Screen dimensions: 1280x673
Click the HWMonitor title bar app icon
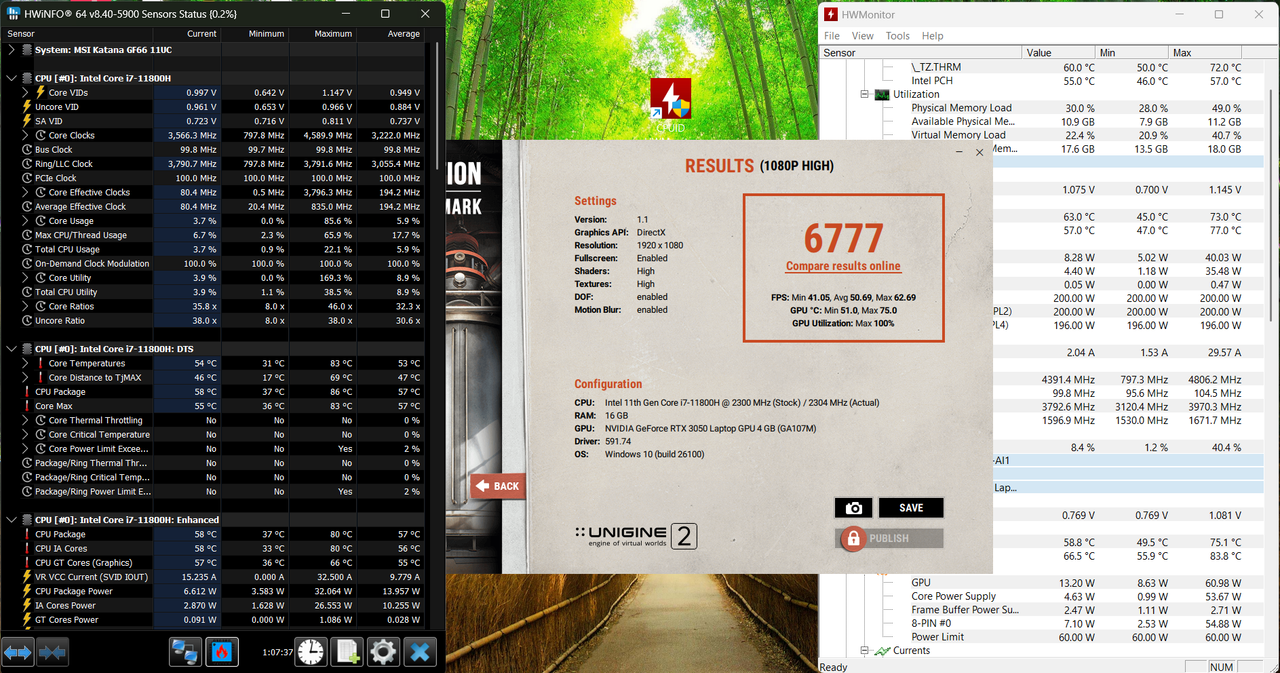click(x=831, y=15)
